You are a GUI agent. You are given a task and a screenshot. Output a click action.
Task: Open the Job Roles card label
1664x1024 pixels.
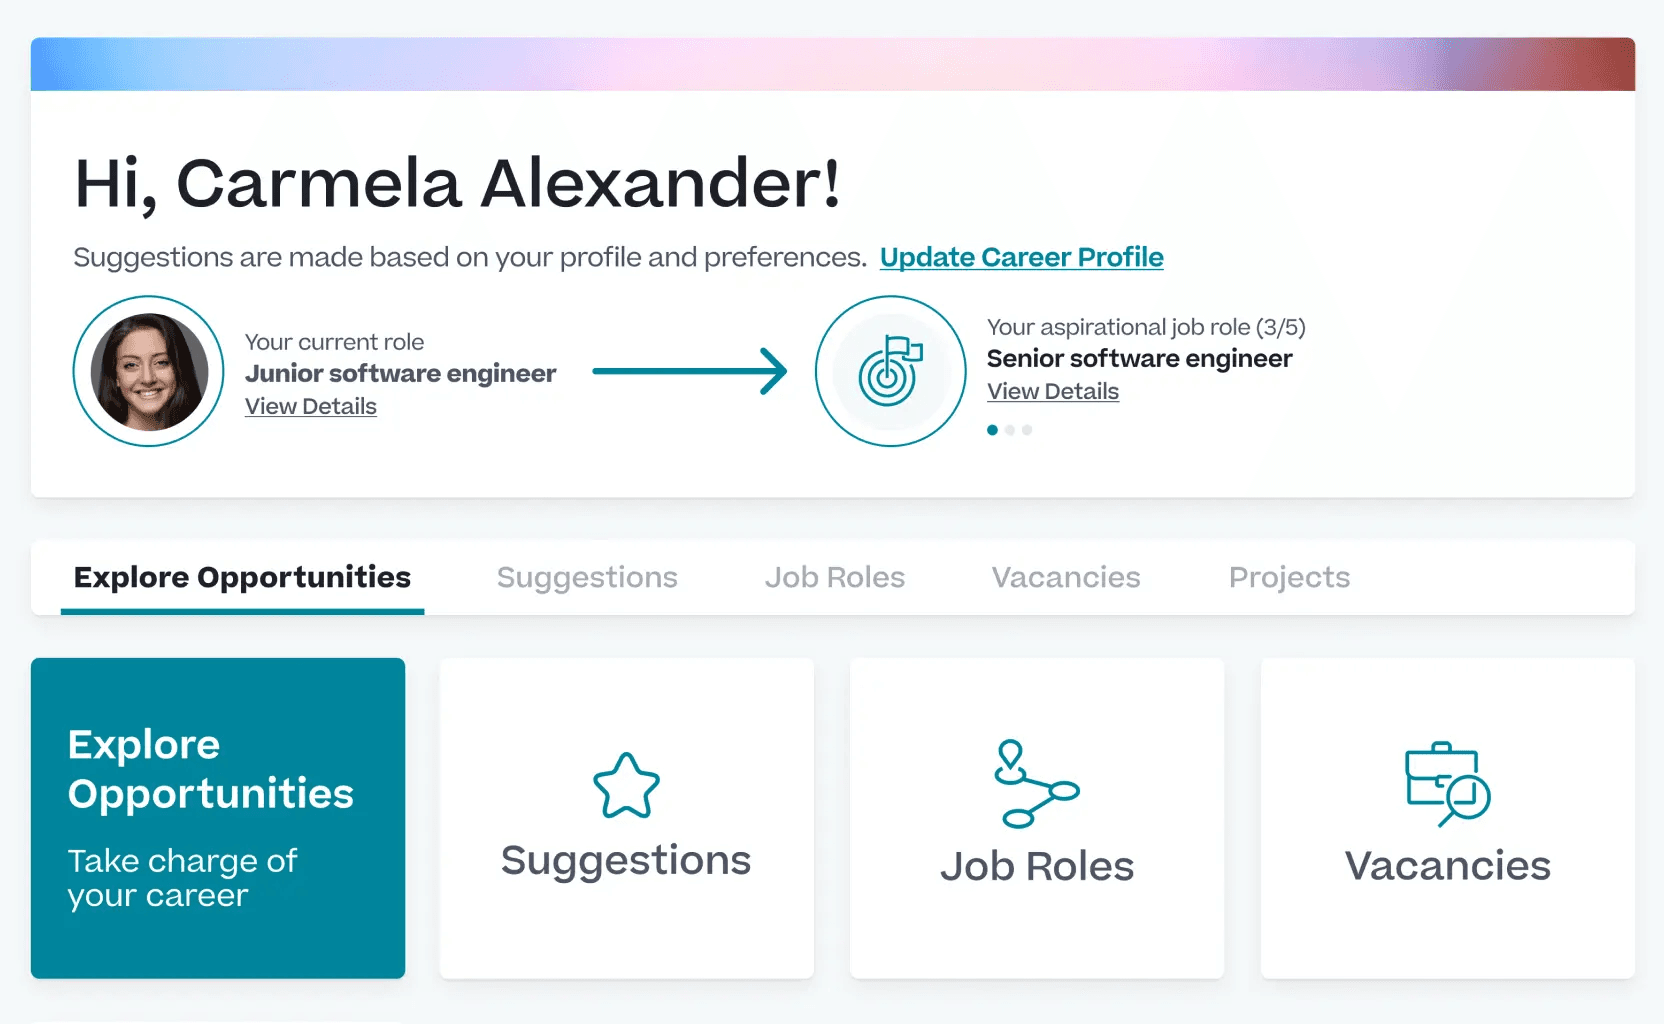(x=1036, y=866)
